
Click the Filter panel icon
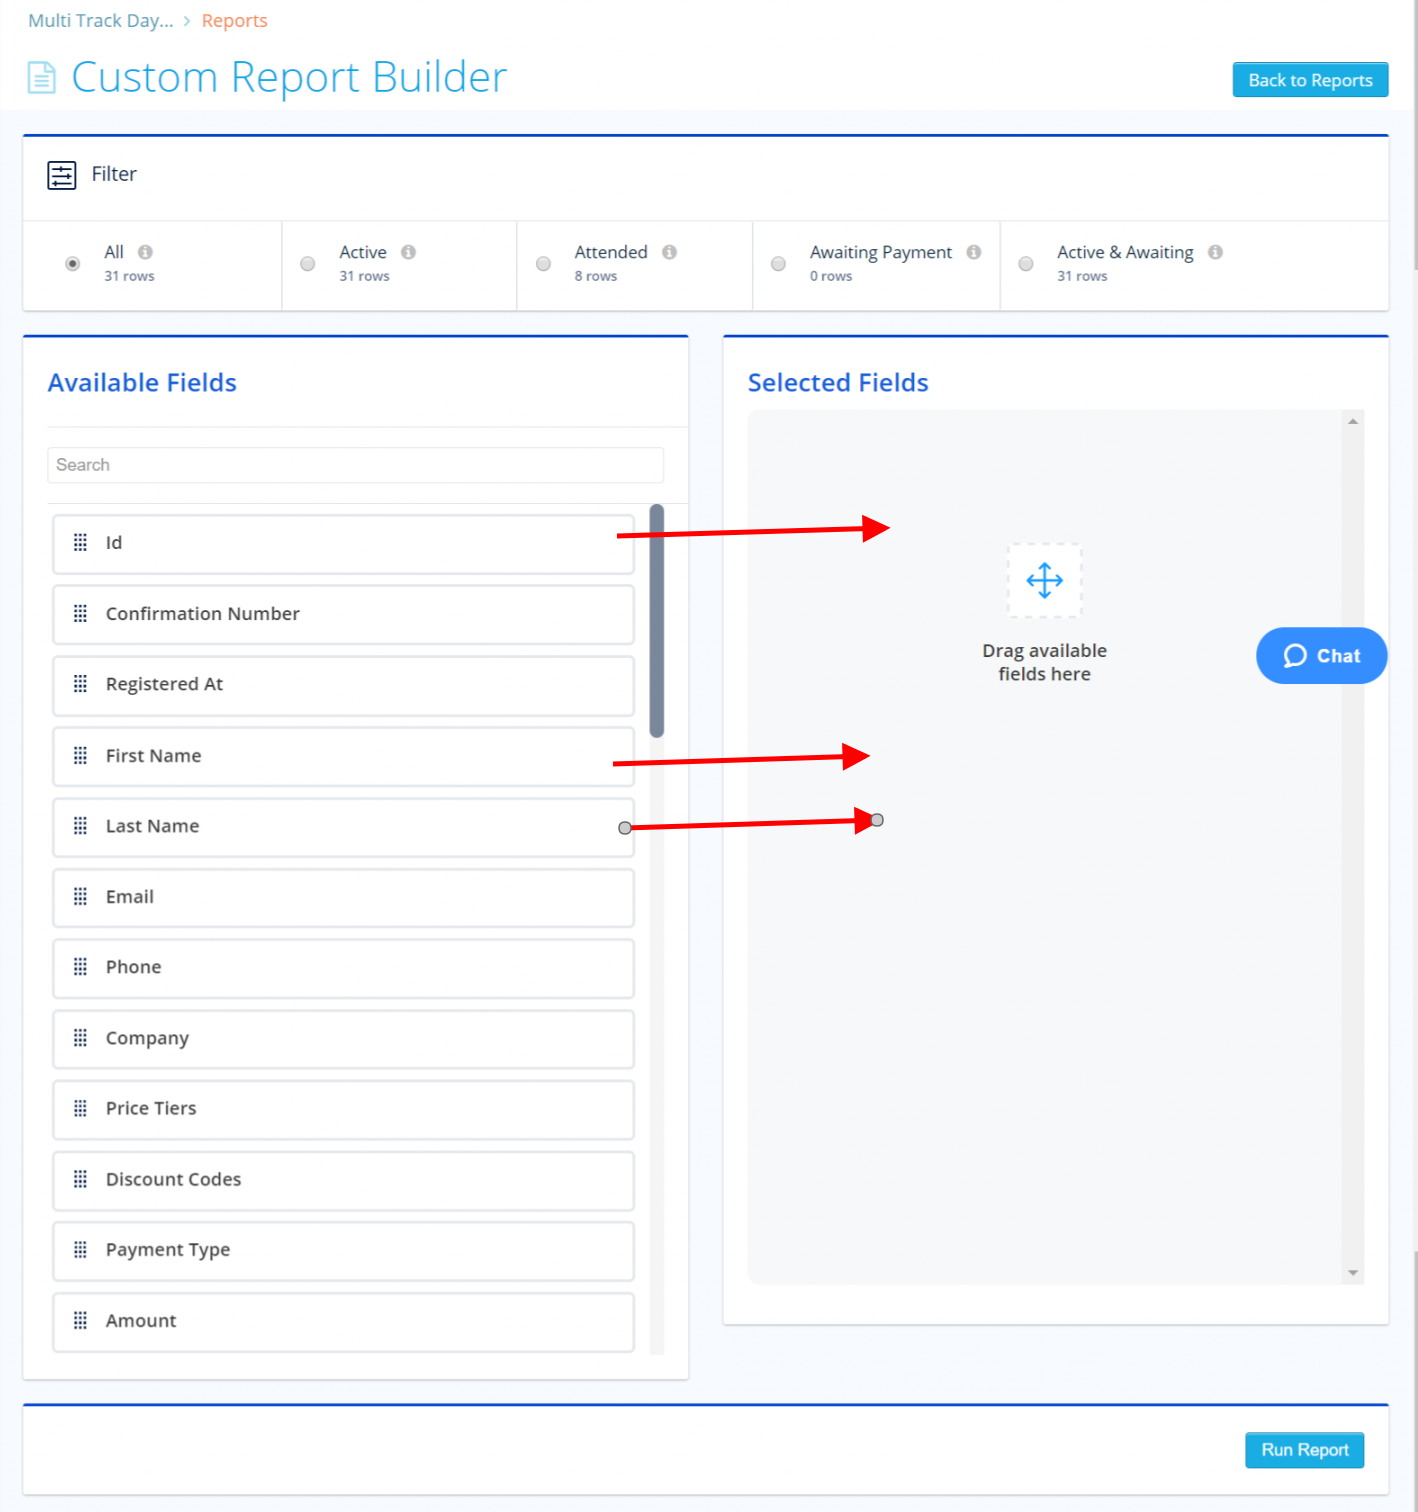(x=62, y=175)
